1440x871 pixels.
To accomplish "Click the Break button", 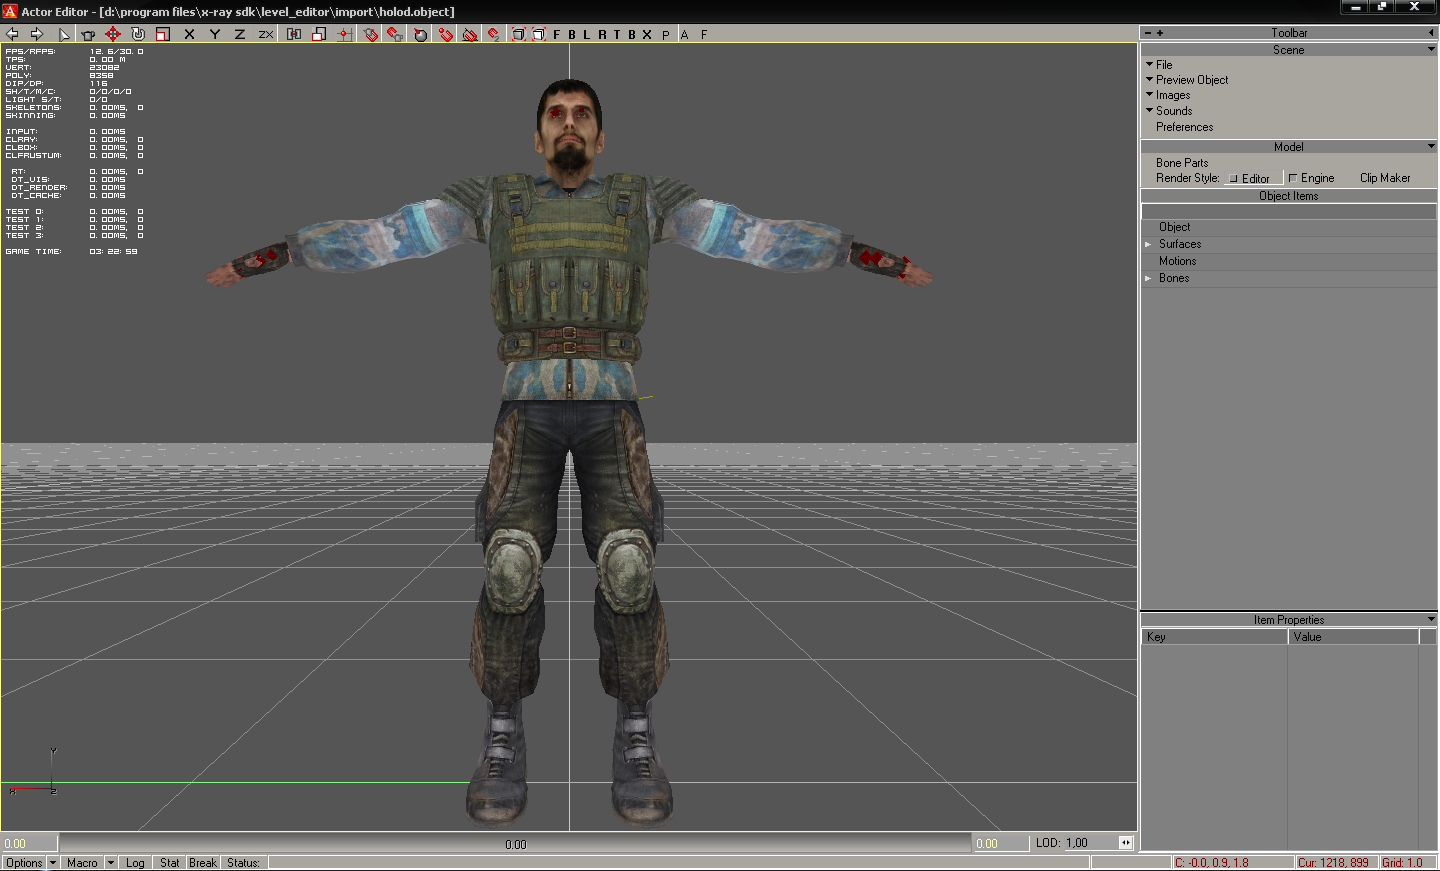I will [203, 863].
